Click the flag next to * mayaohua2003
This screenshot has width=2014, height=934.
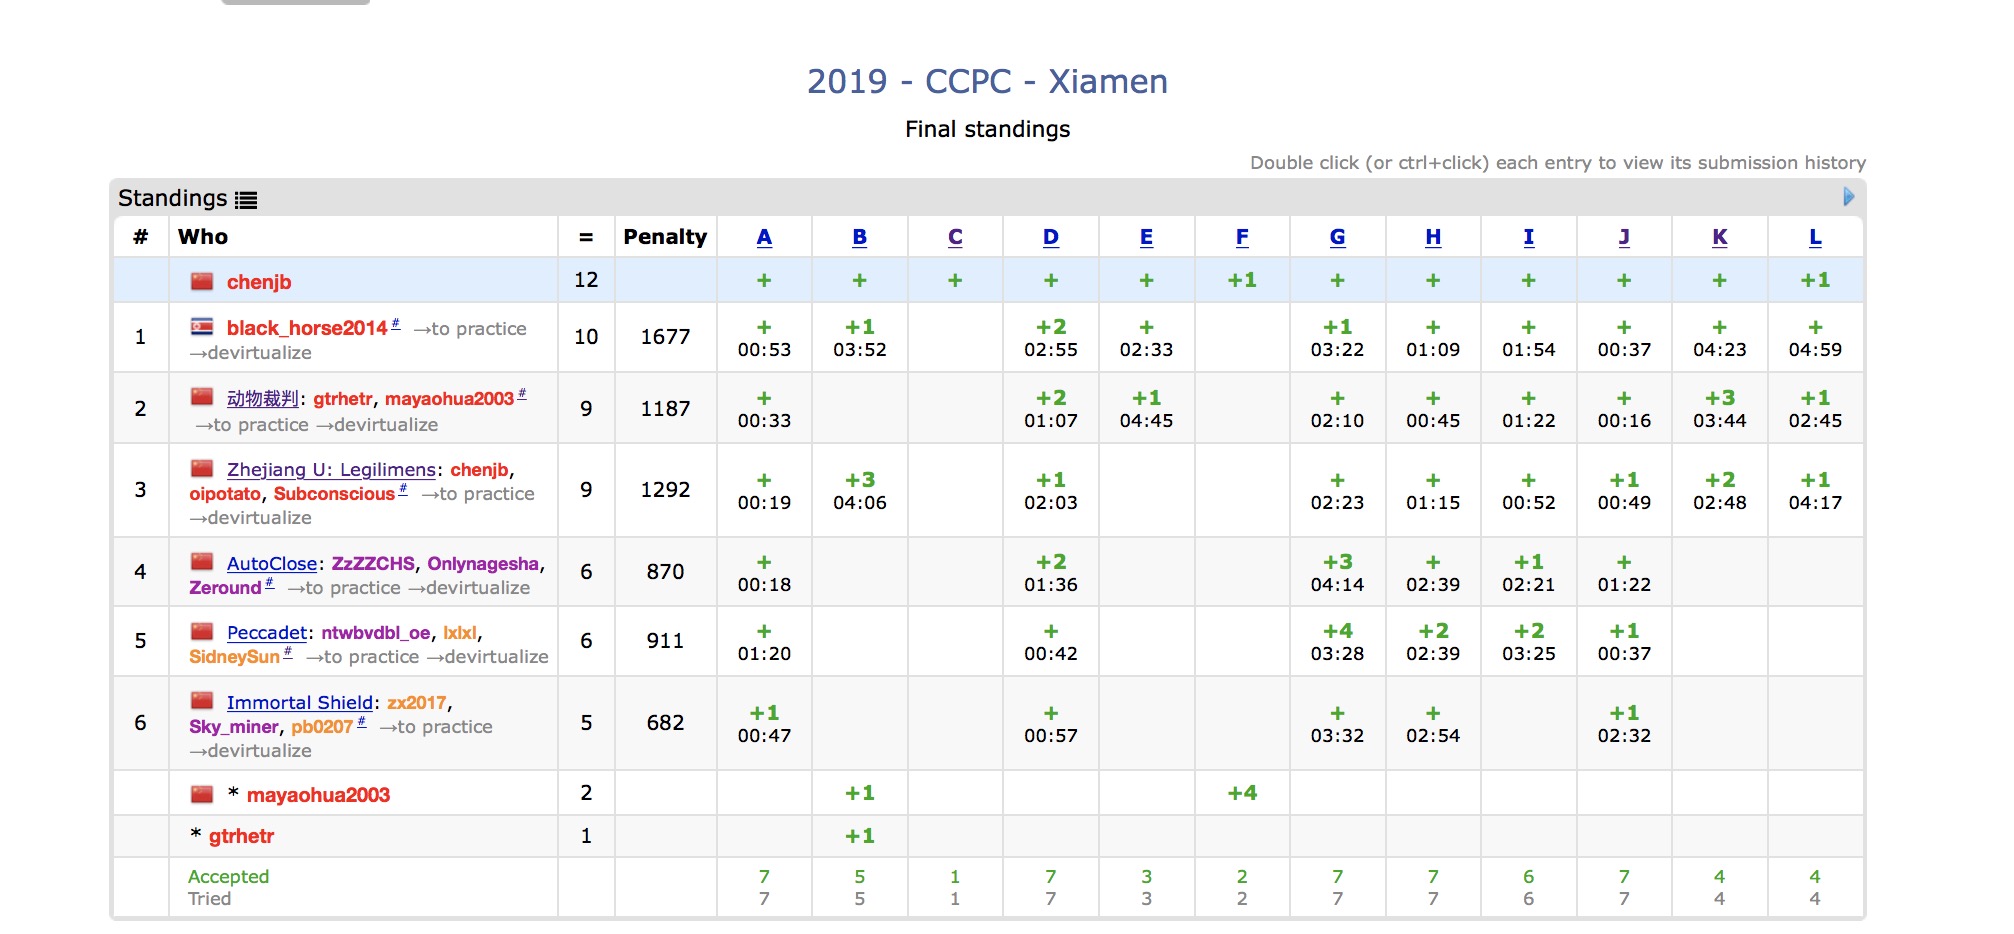pyautogui.click(x=202, y=794)
